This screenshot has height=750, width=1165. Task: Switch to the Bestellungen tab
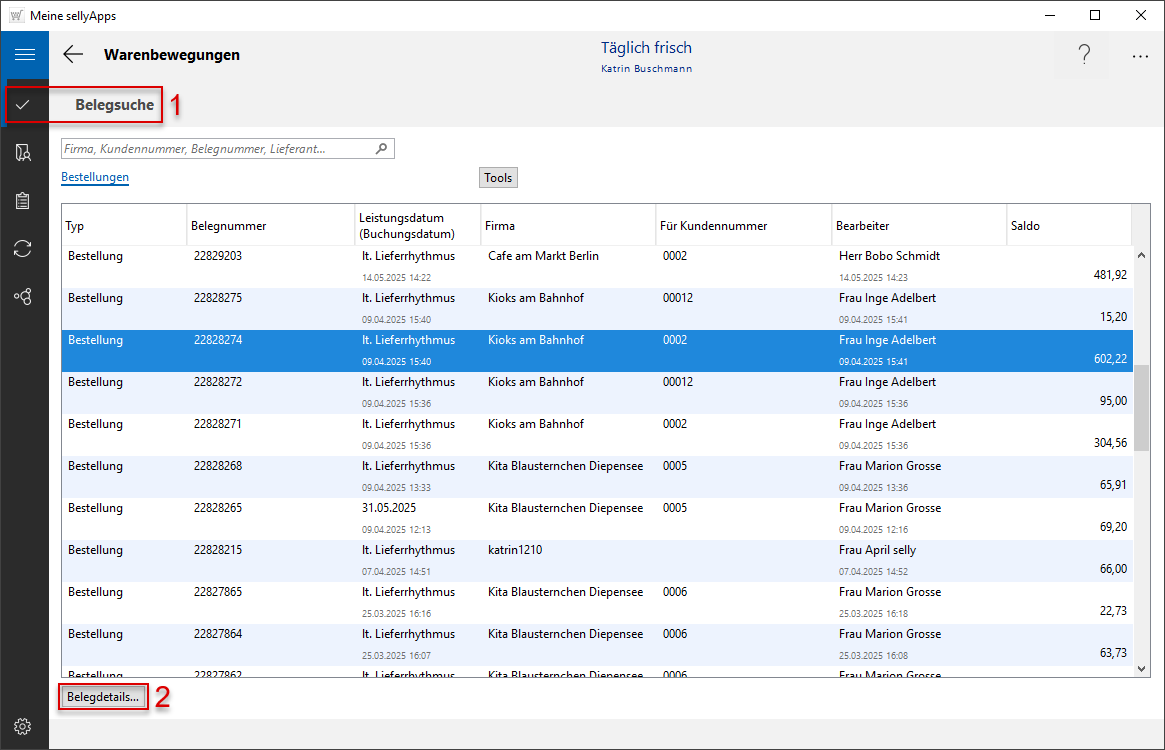(95, 178)
